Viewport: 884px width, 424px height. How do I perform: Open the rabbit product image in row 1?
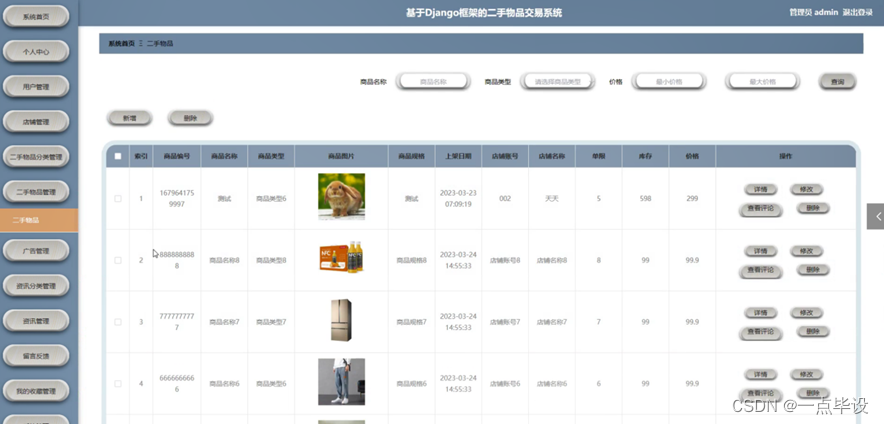click(x=341, y=196)
